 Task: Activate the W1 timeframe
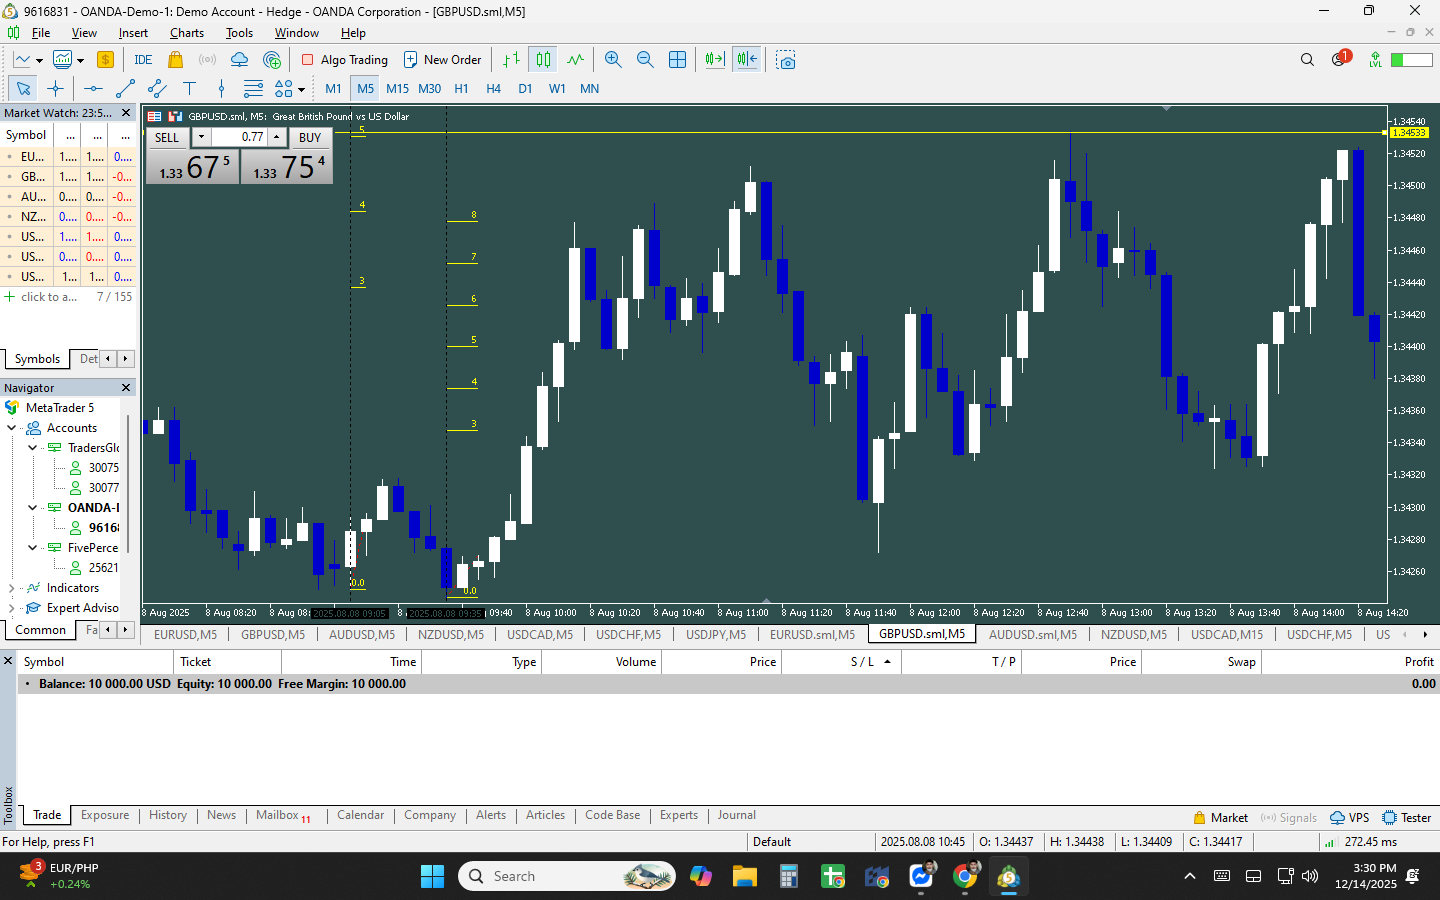[557, 89]
